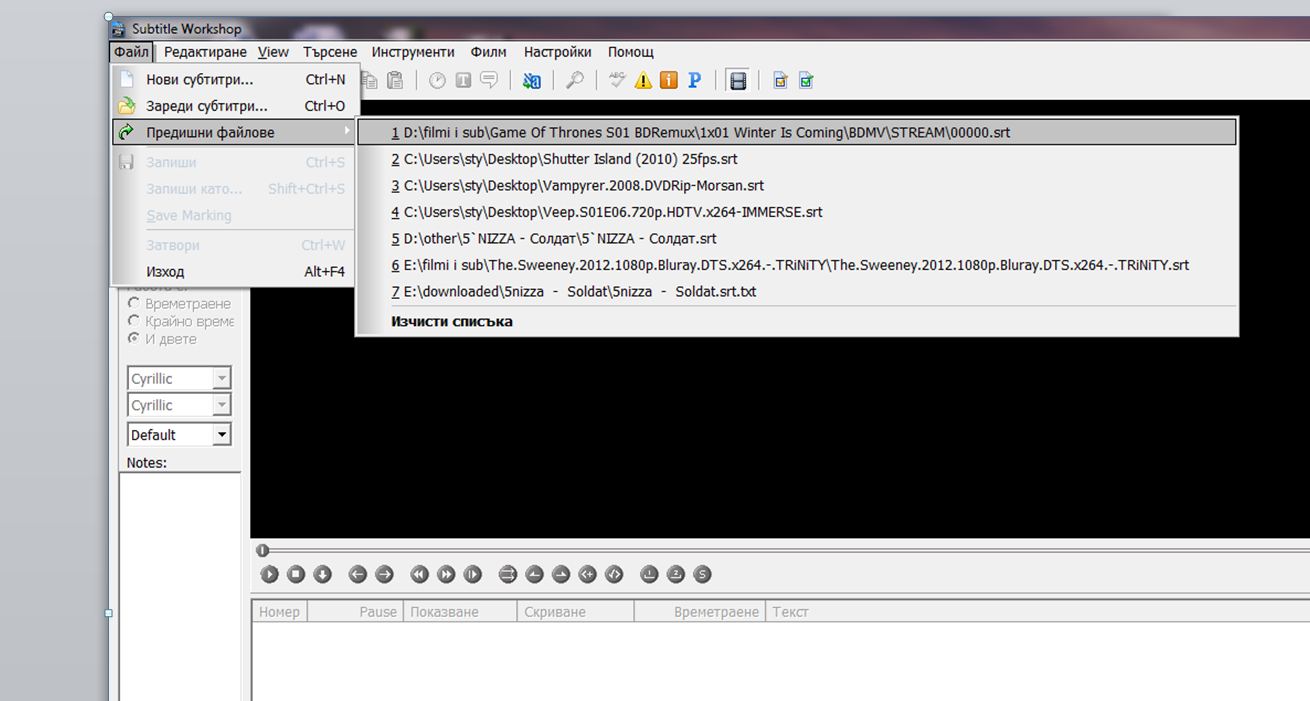
Task: Open recent file Shutter Island (2010) 25fps.srt
Action: point(564,159)
